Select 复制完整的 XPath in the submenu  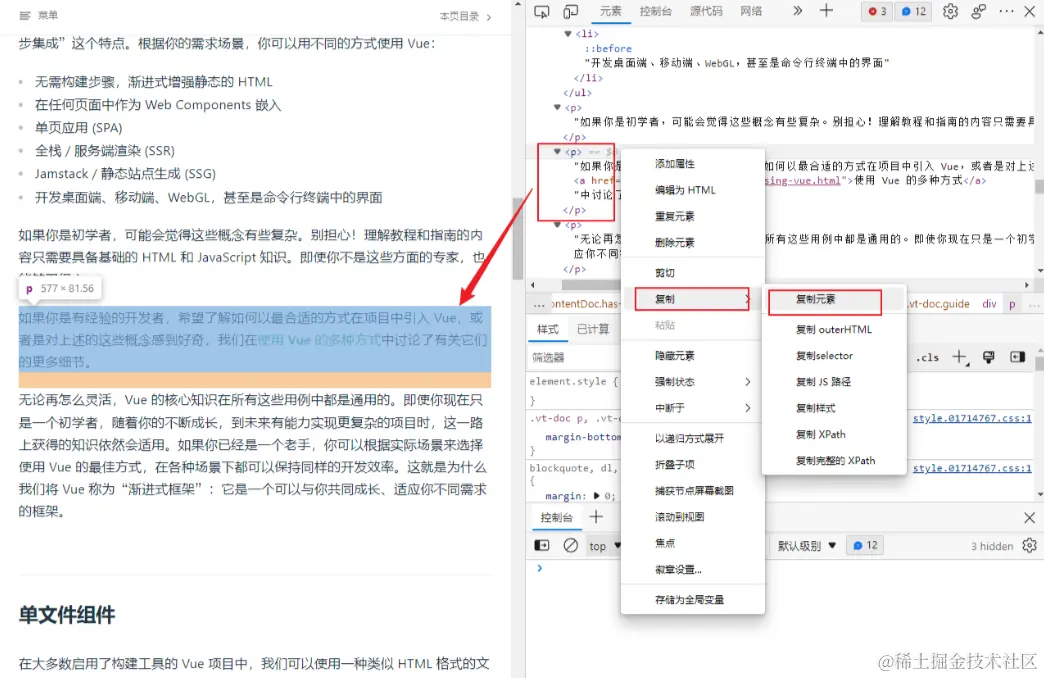834,460
